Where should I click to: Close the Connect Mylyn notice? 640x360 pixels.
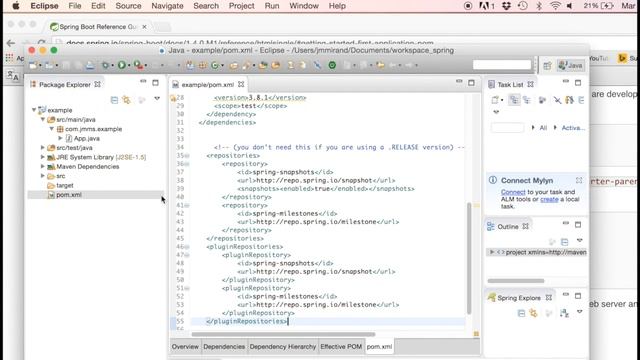(579, 180)
